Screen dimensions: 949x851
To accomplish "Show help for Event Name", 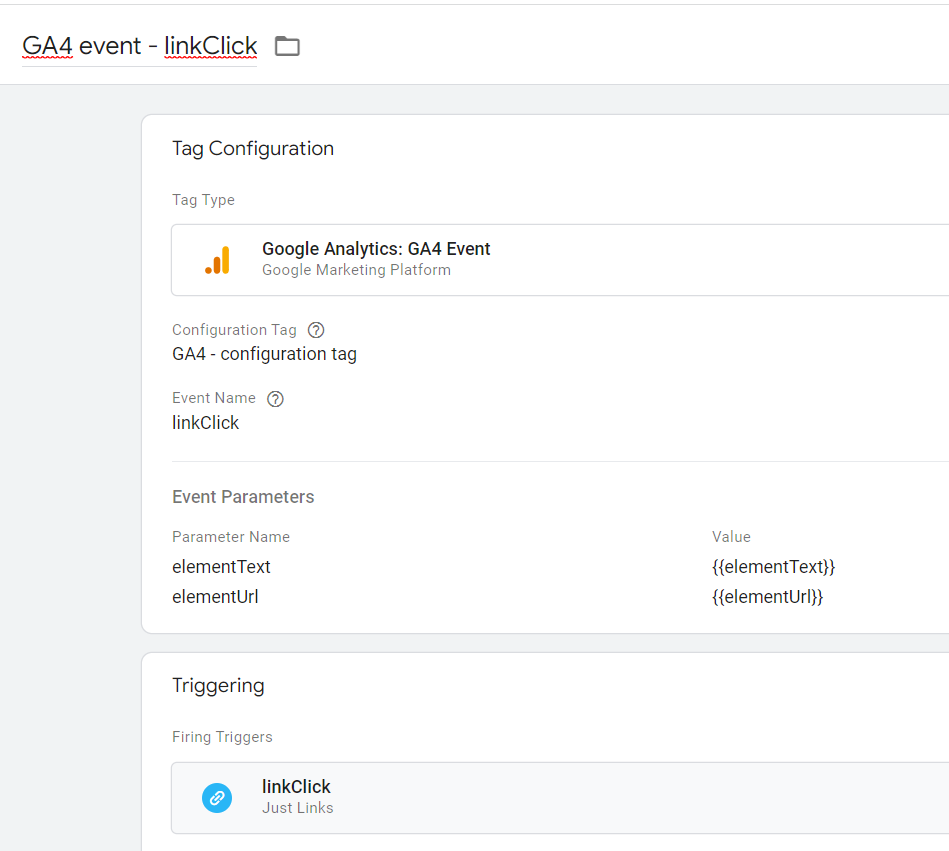I will (x=275, y=399).
